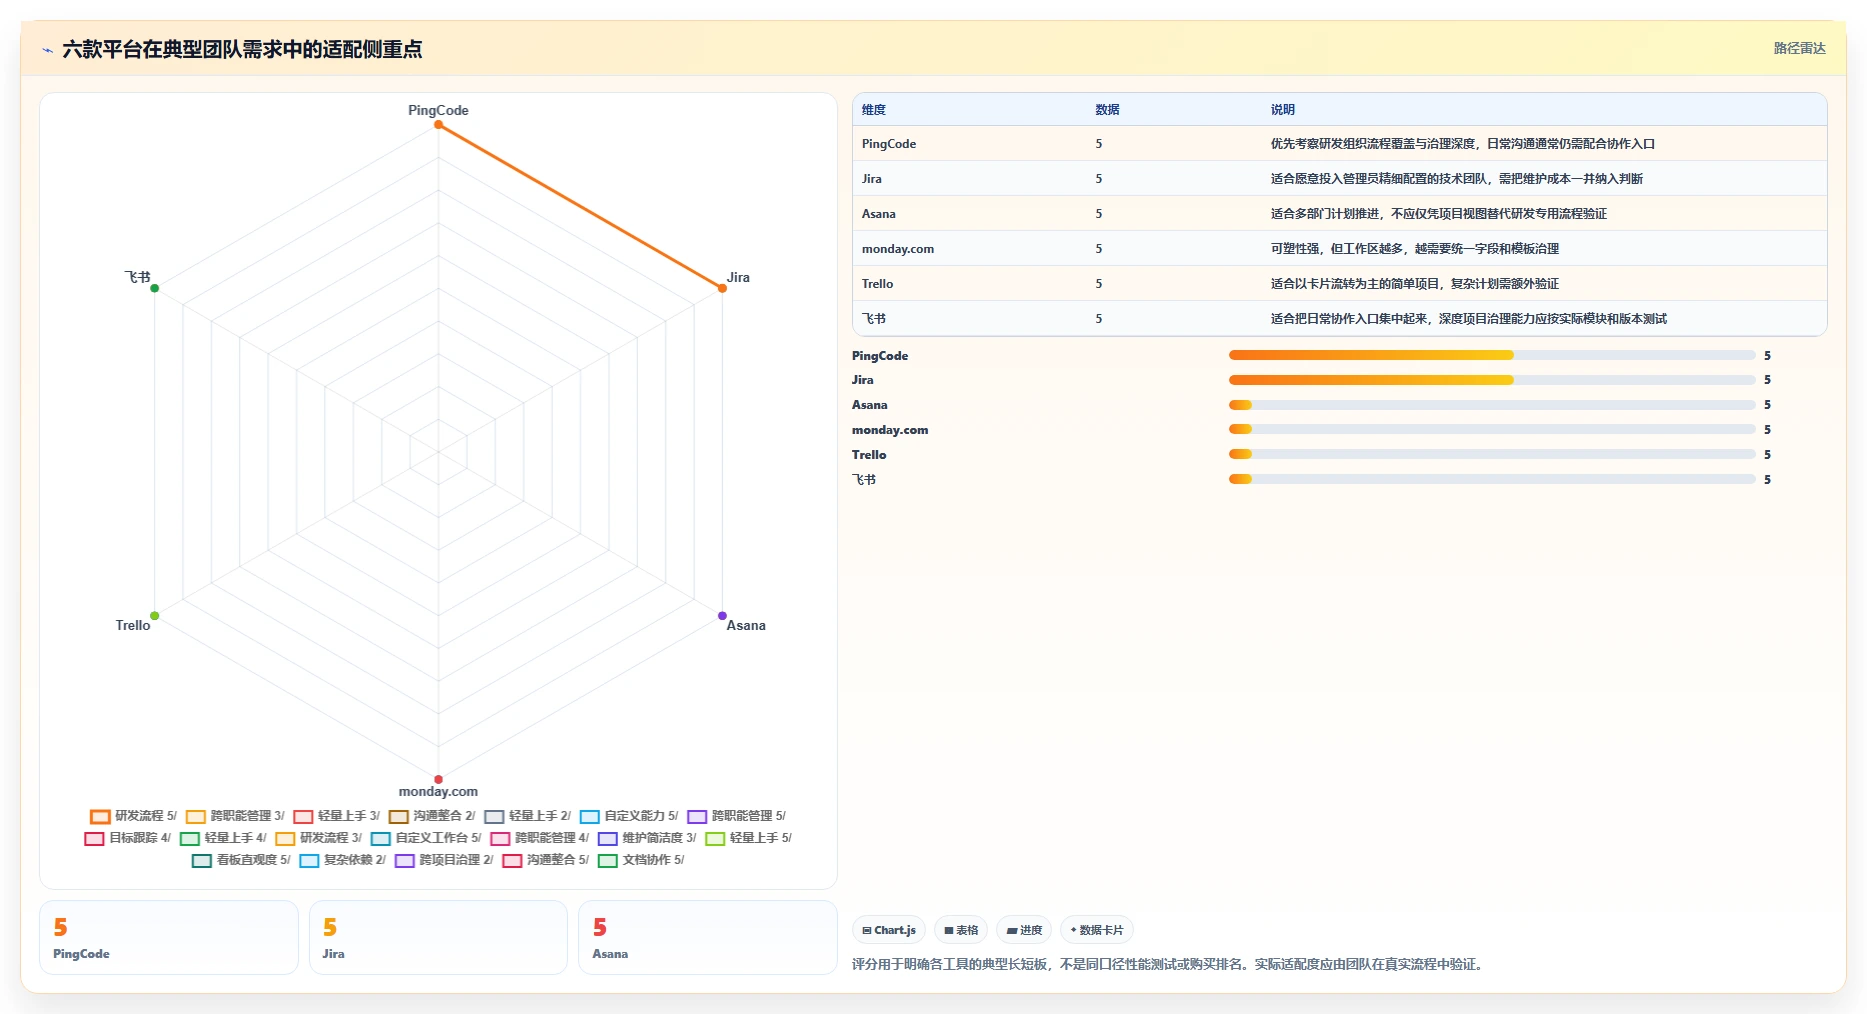This screenshot has width=1867, height=1014.
Task: Click the Trello axis label on the radar
Action: pos(133,626)
